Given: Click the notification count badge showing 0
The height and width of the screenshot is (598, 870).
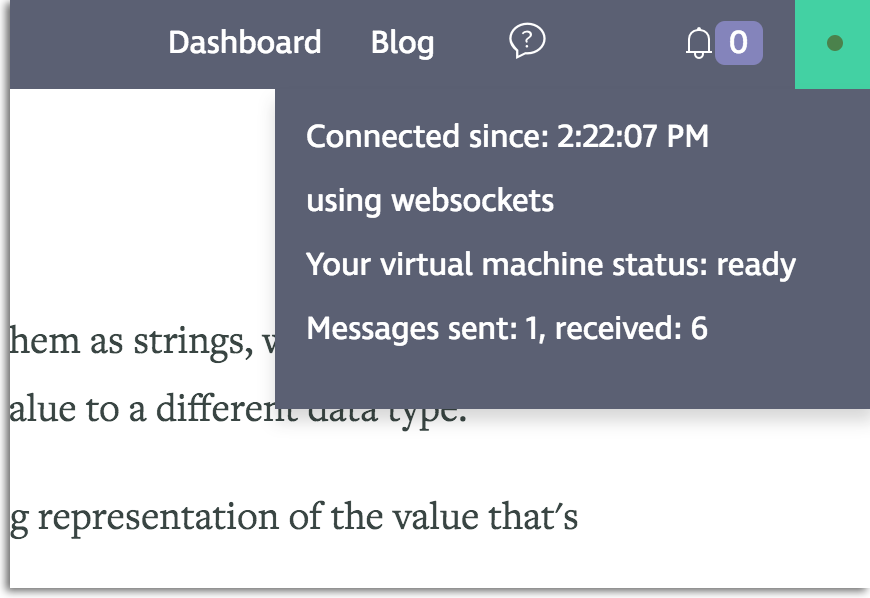Looking at the screenshot, I should click(738, 43).
